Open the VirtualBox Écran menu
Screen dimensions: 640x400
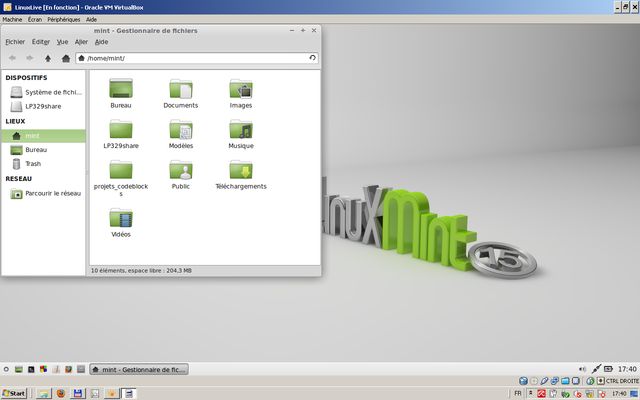(35, 19)
